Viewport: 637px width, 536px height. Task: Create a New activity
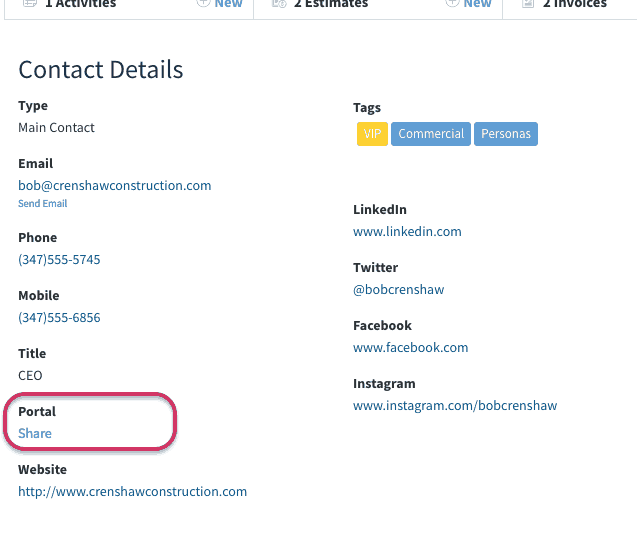pos(228,4)
